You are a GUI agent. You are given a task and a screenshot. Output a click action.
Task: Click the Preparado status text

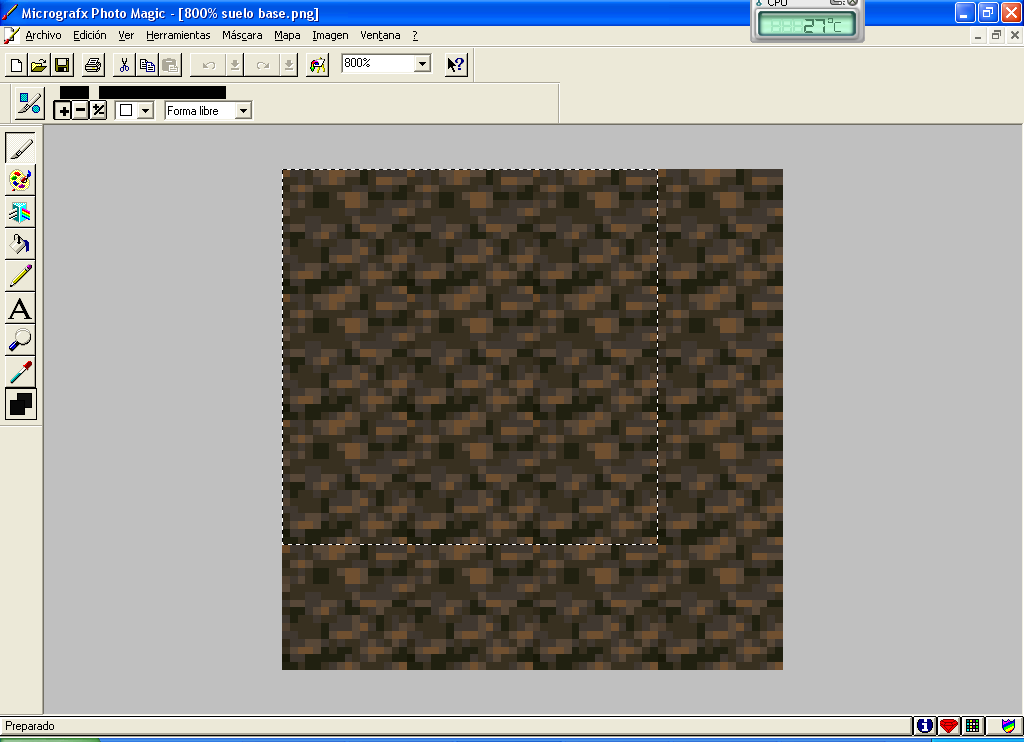(x=30, y=726)
